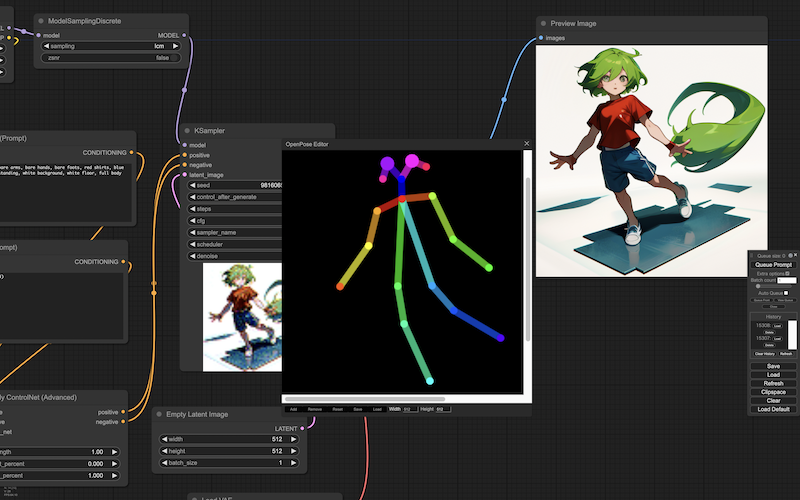Open the sampler_name selector in KSampler
800x500 pixels.
[x=235, y=232]
